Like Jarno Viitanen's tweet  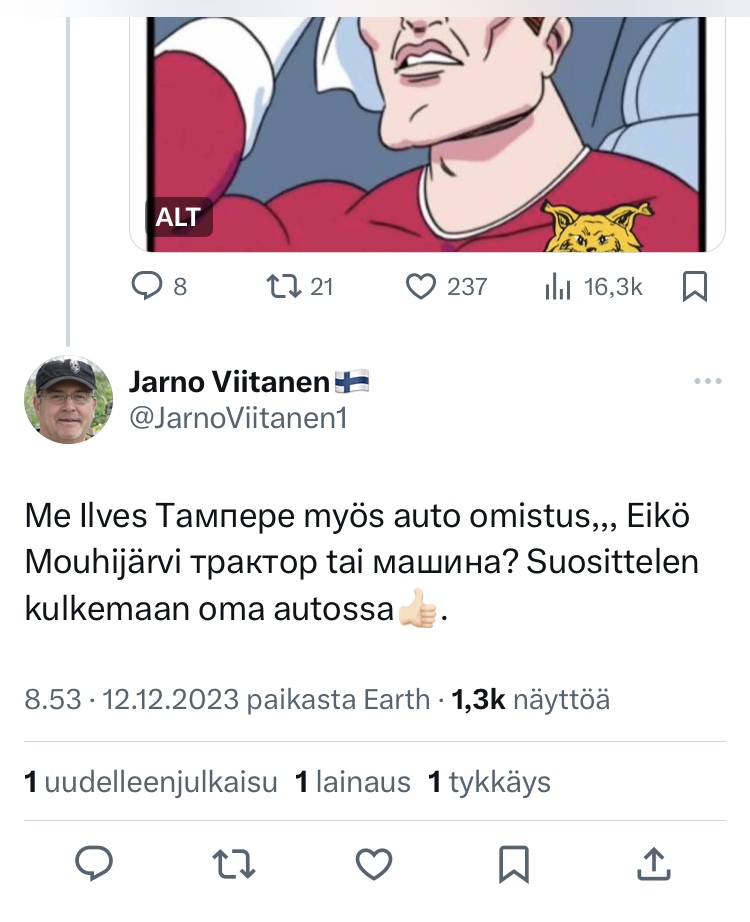(x=374, y=862)
